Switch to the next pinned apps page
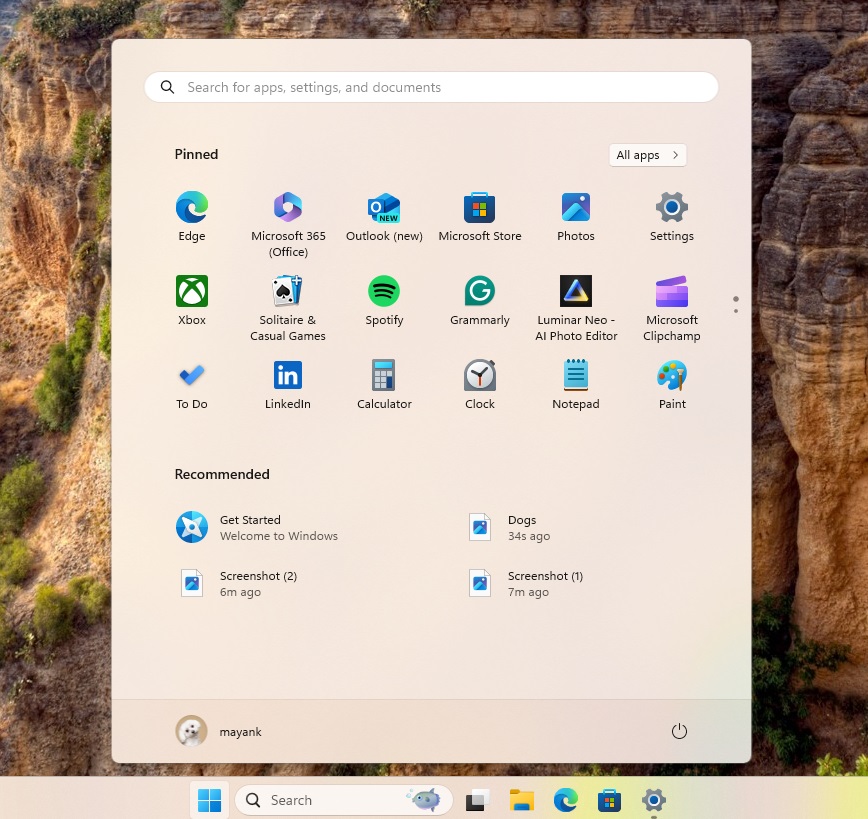 point(736,312)
